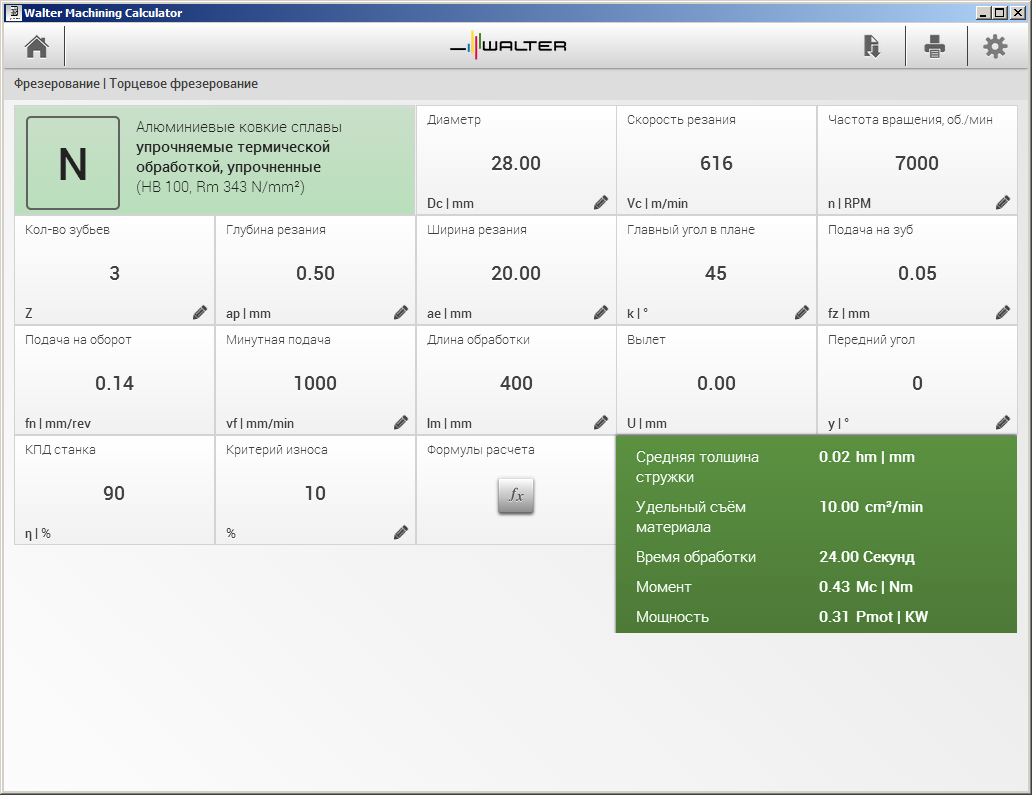Click the Vc | m/min unit label

tap(658, 203)
